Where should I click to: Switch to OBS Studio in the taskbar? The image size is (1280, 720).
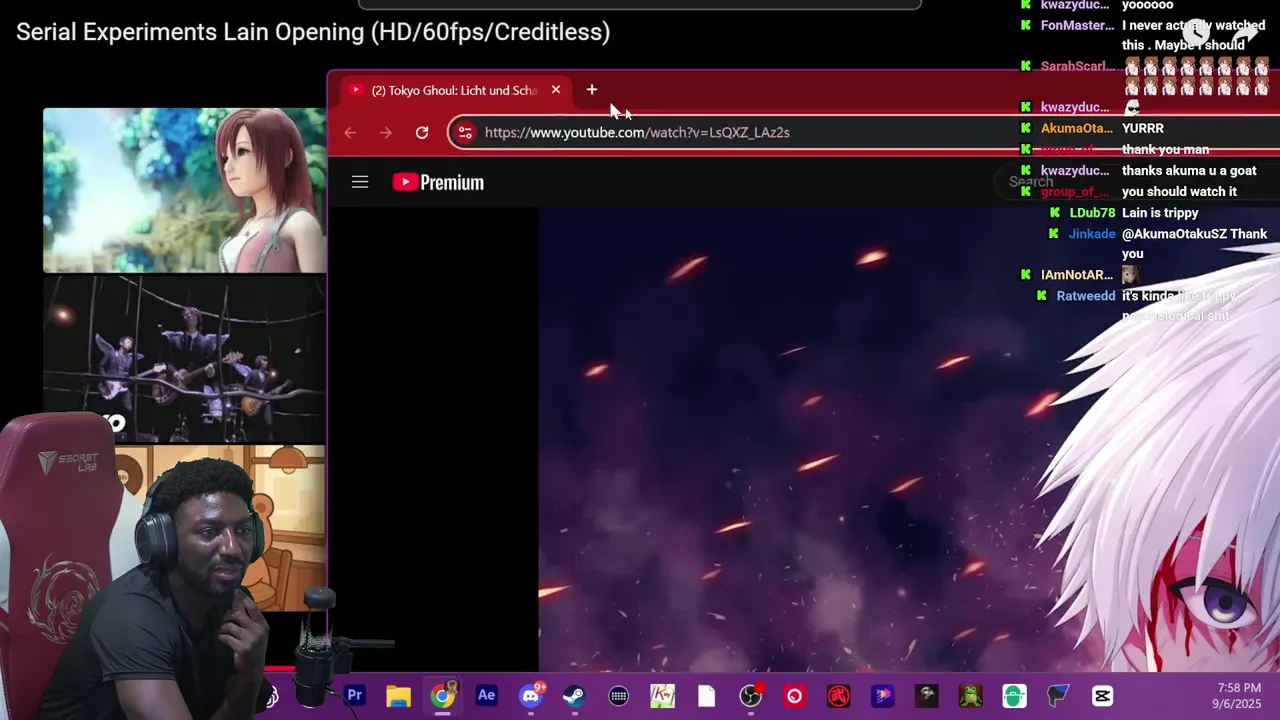click(751, 696)
